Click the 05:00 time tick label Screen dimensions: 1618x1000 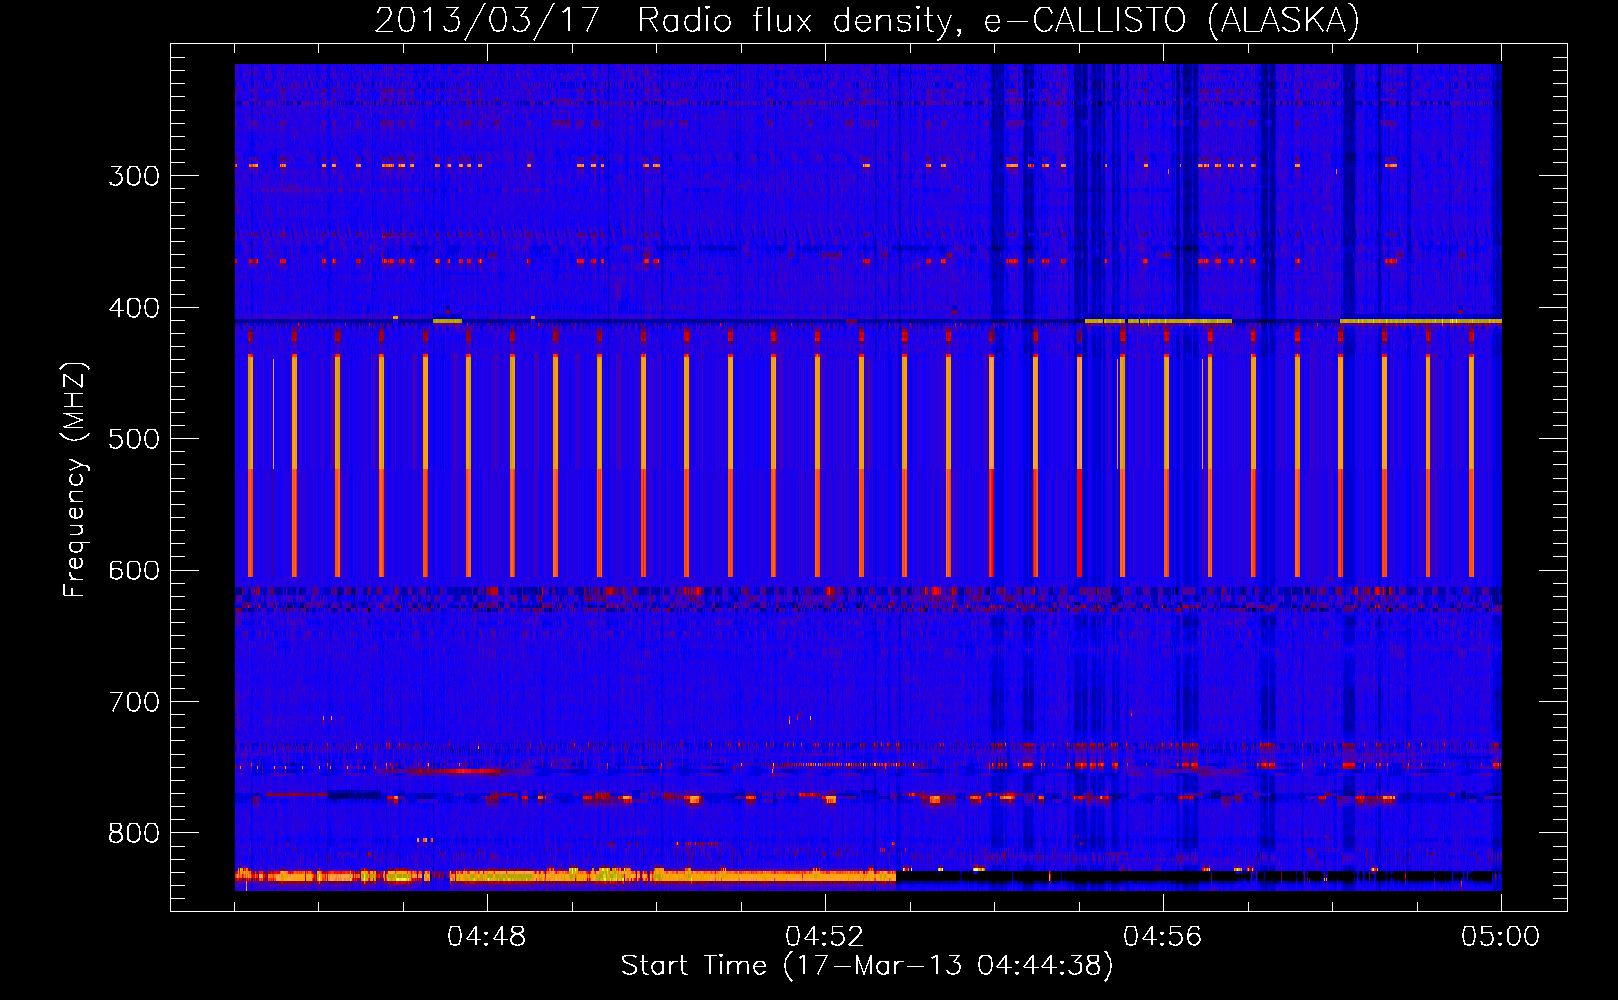tap(1501, 937)
